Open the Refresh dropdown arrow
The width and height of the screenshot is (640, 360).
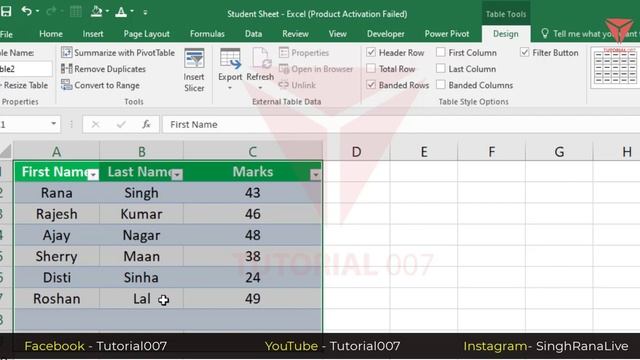[260, 88]
